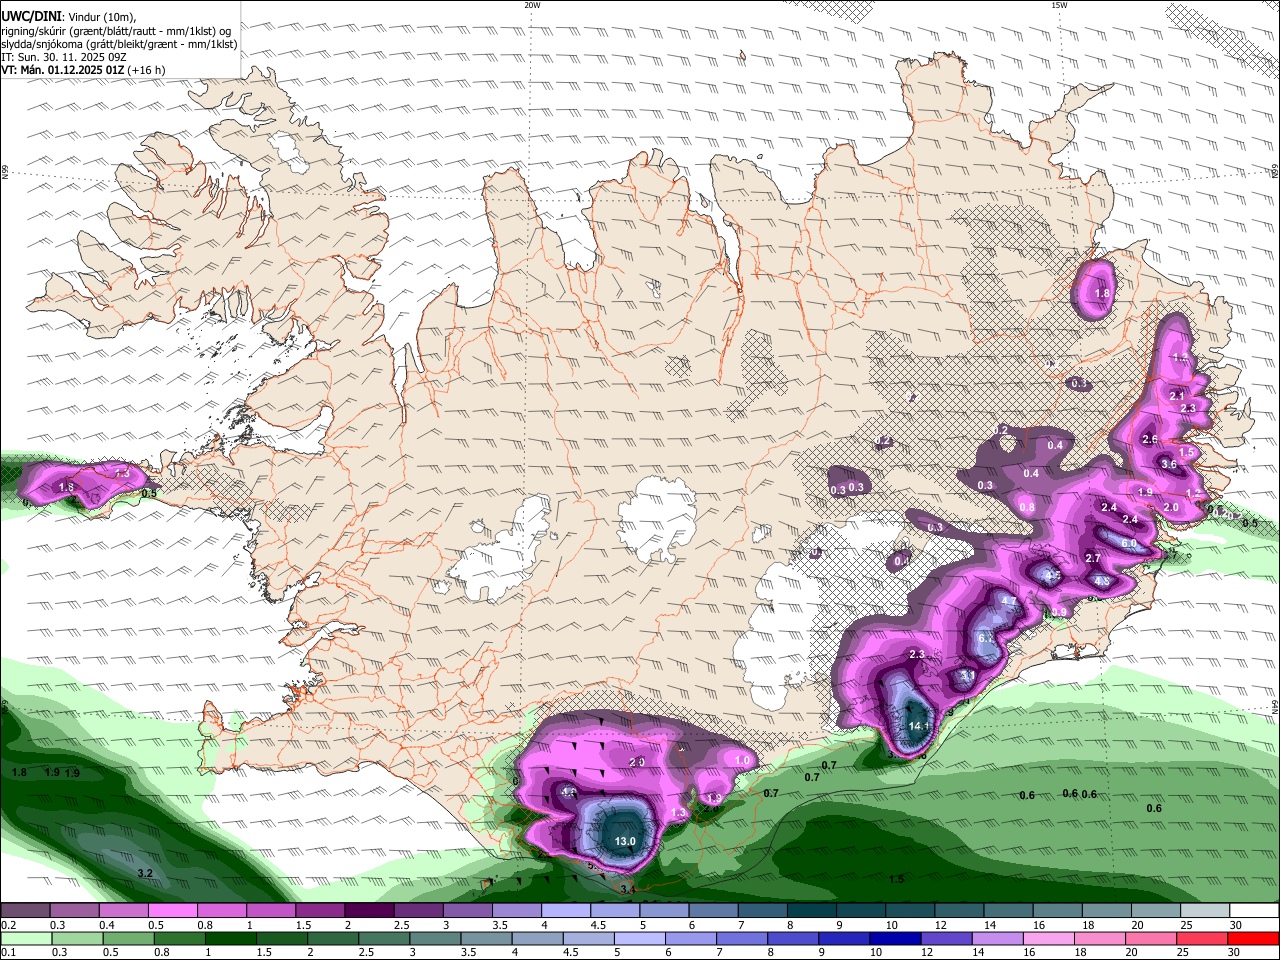Select the VT valid time line
Viewport: 1280px width, 960px height.
83,70
